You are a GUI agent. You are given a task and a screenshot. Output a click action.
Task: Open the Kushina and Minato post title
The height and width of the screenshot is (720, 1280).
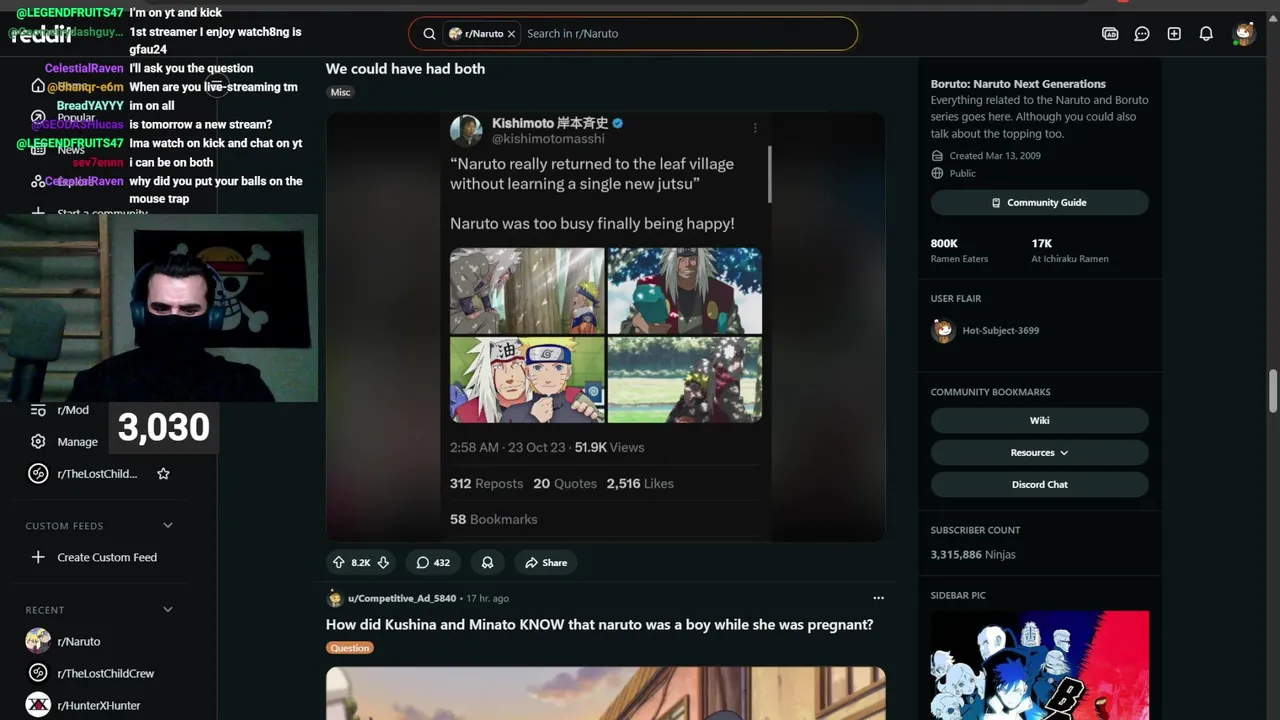pos(599,625)
